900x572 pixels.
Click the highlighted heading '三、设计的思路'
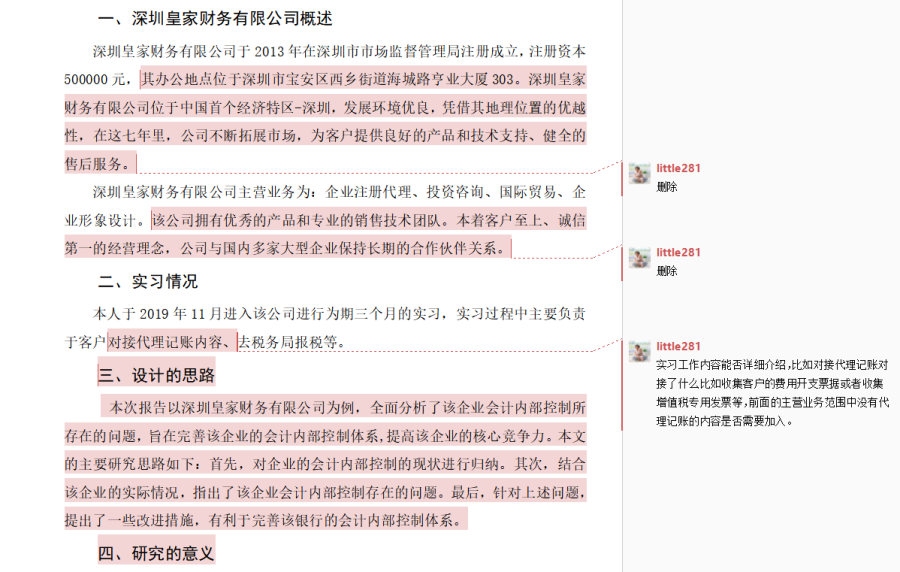pyautogui.click(x=156, y=375)
